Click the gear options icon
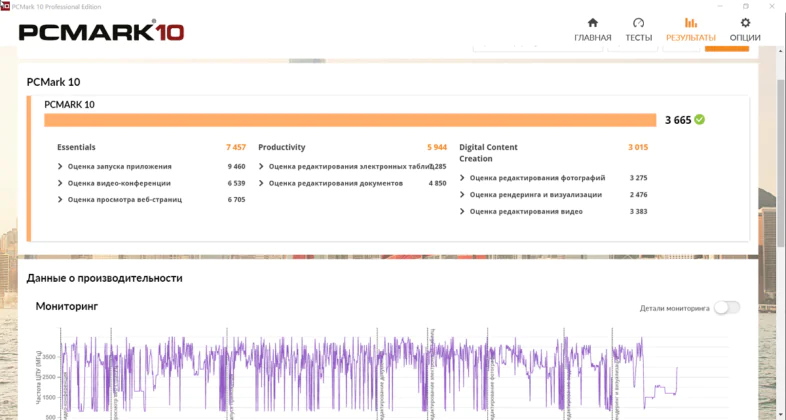 click(x=745, y=23)
